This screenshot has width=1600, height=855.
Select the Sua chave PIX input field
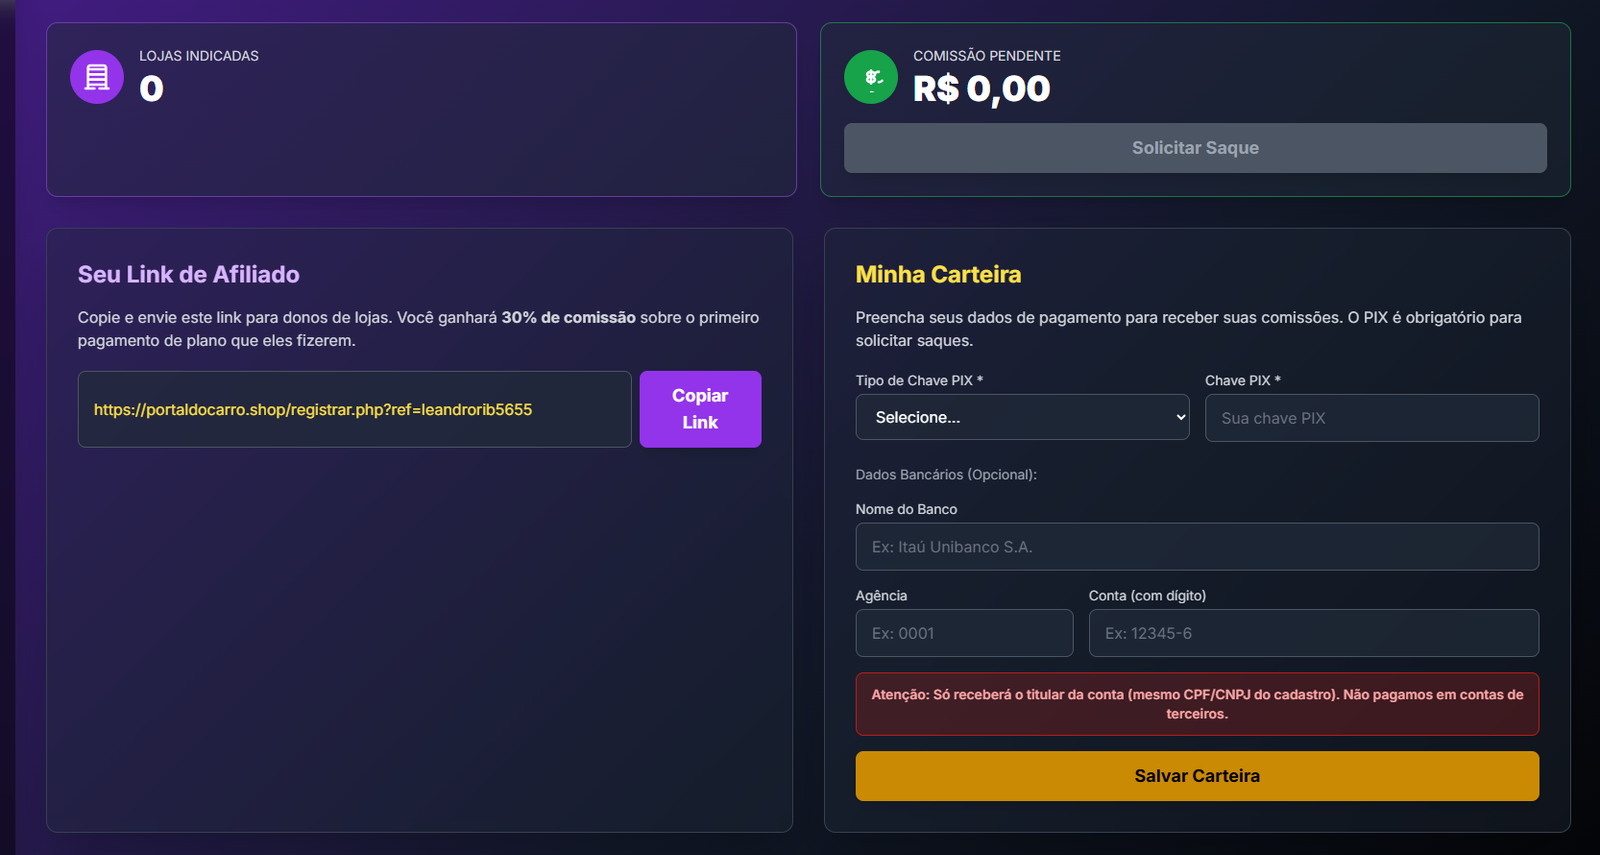1371,418
